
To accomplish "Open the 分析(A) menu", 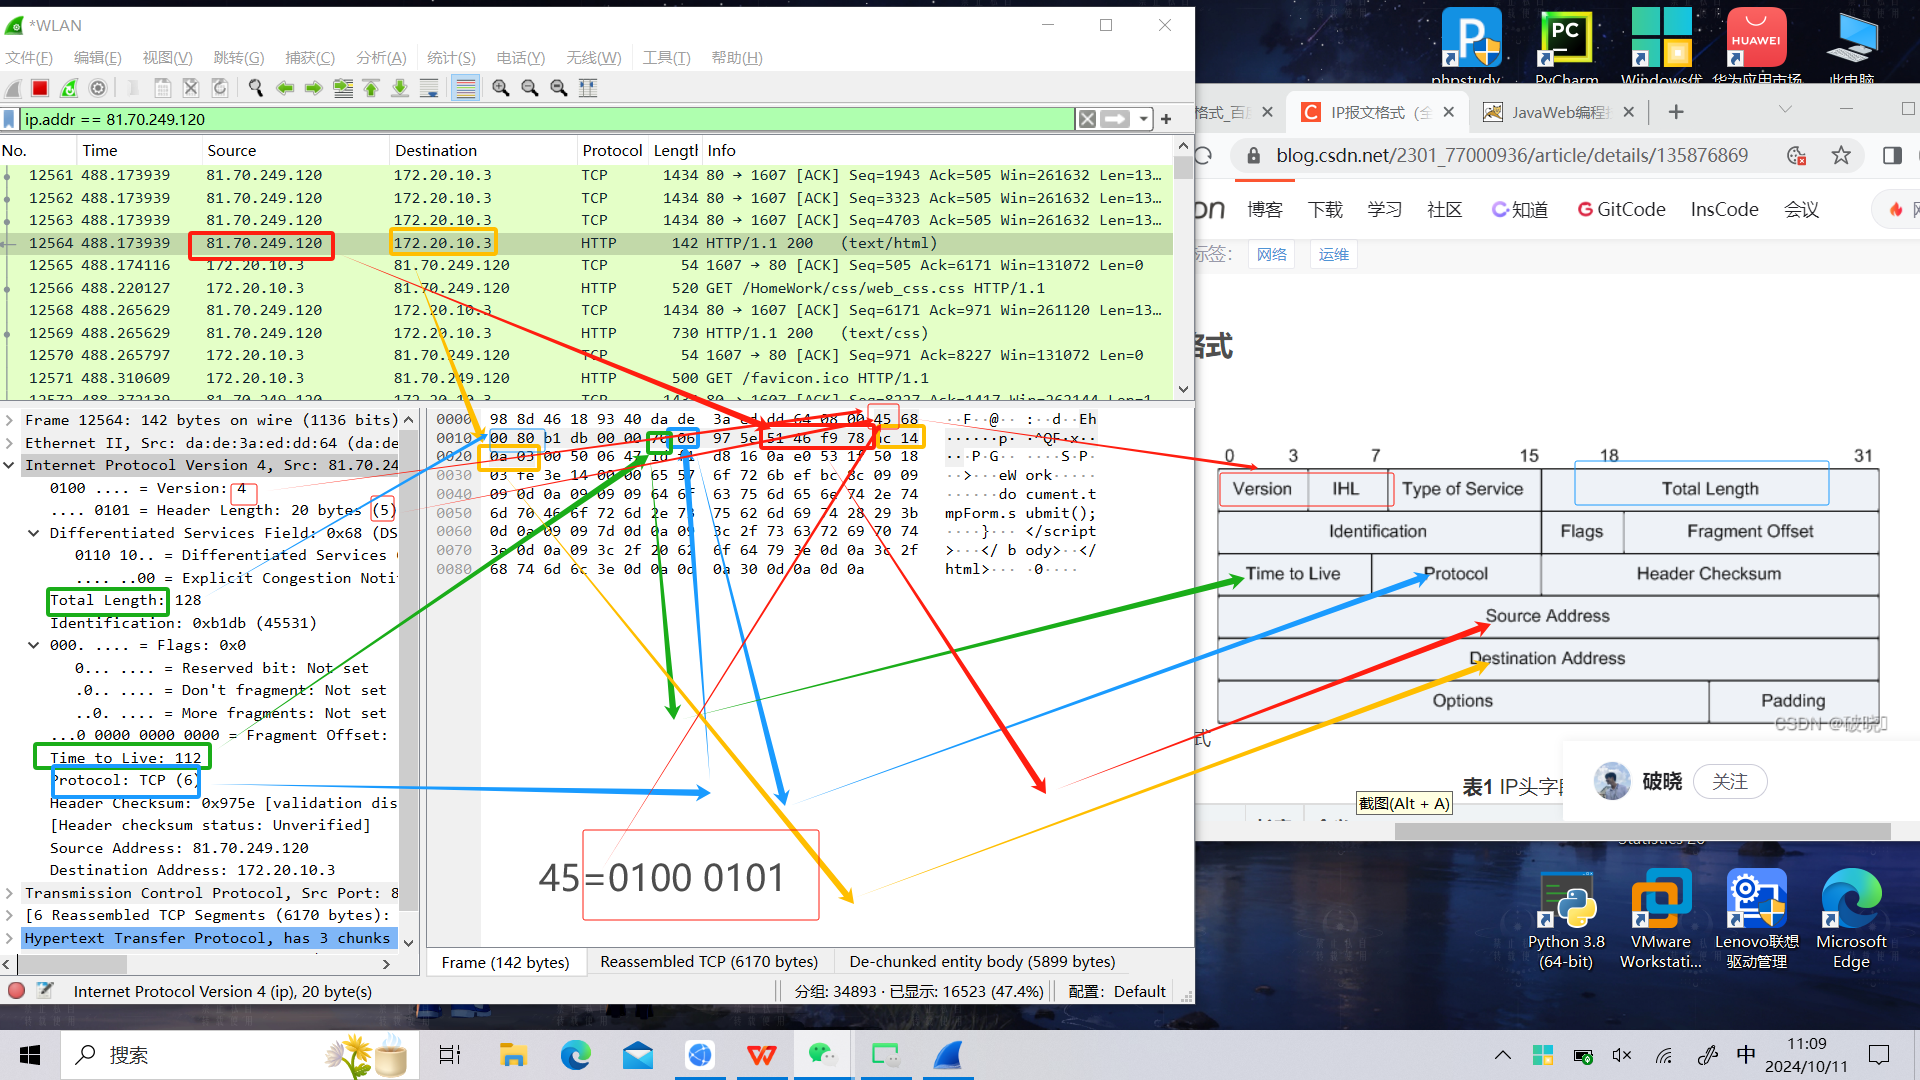I will pos(381,58).
